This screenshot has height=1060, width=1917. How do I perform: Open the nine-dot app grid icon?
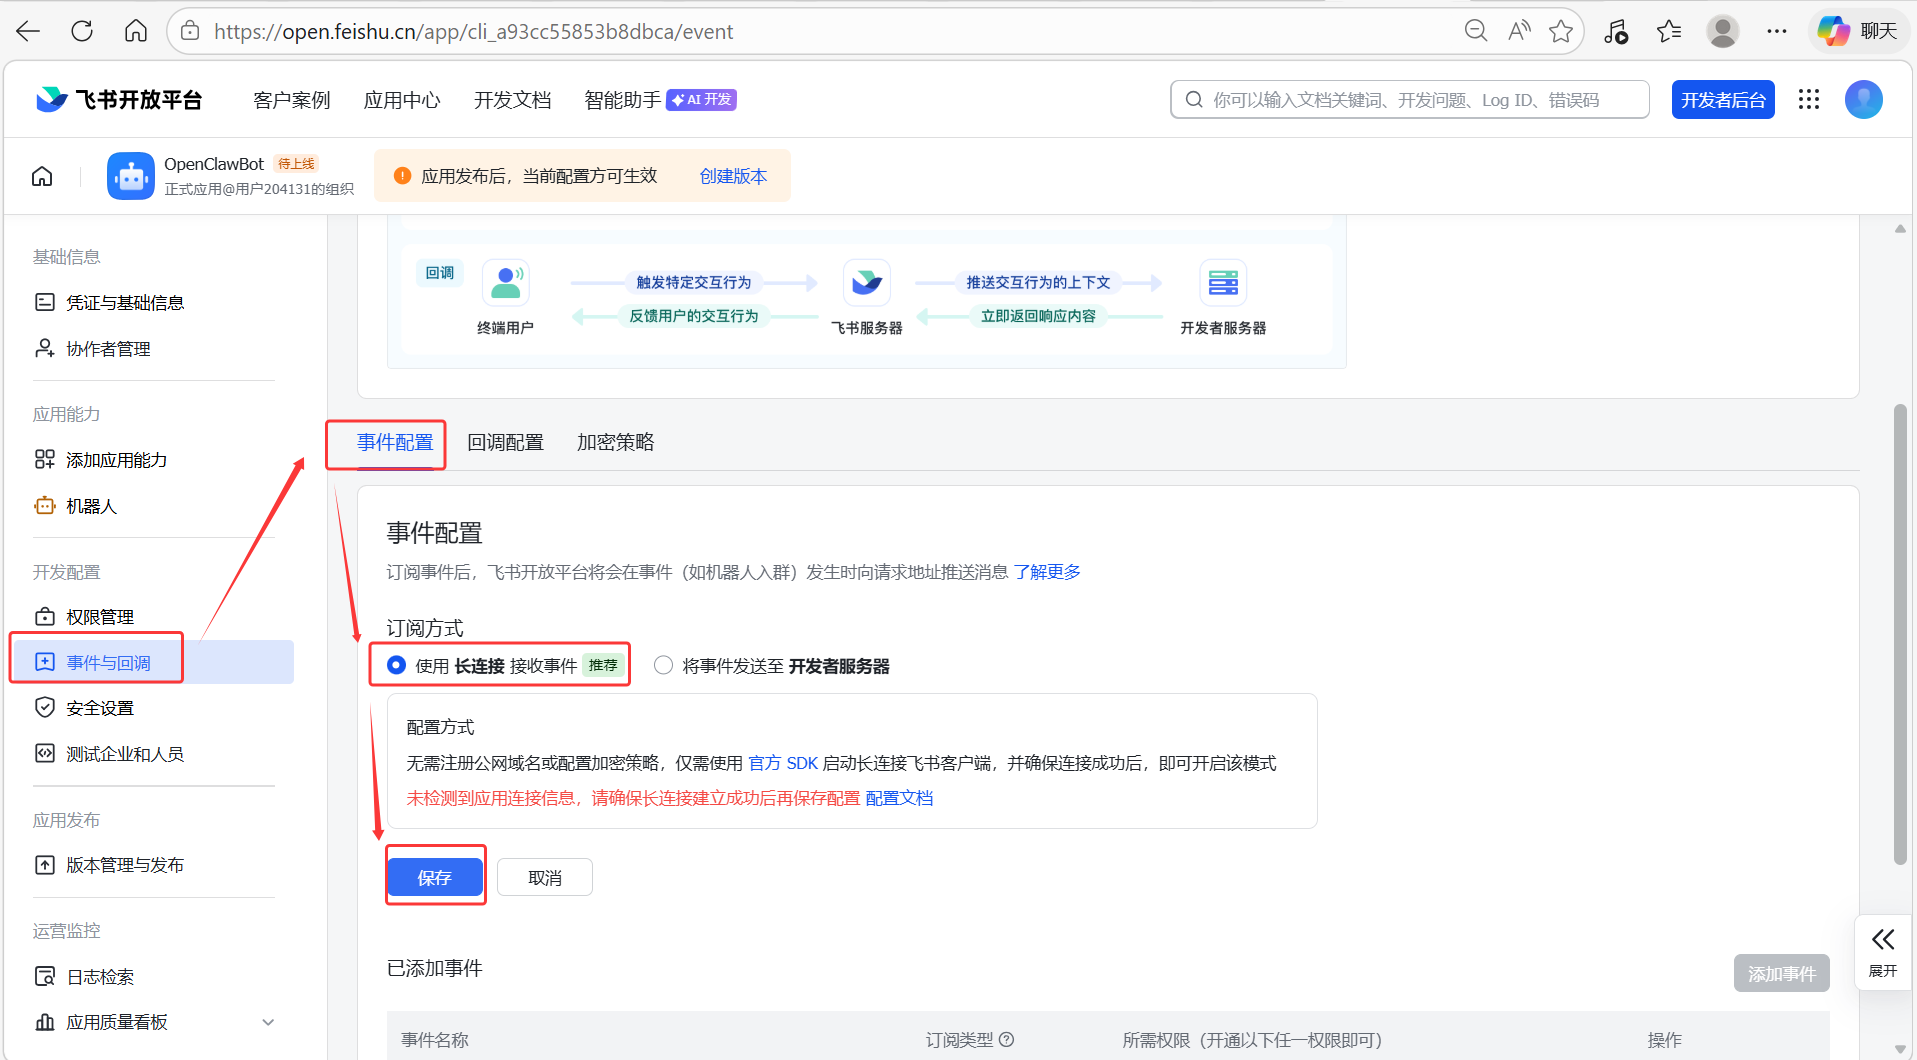1808,99
